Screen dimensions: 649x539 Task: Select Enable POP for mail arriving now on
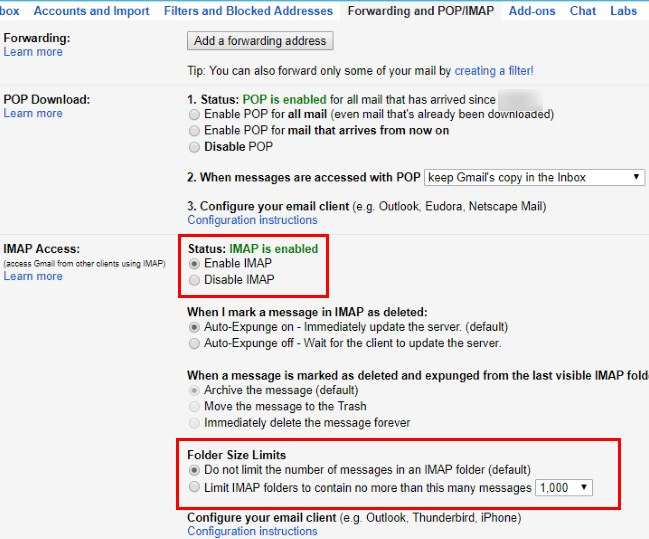click(194, 131)
